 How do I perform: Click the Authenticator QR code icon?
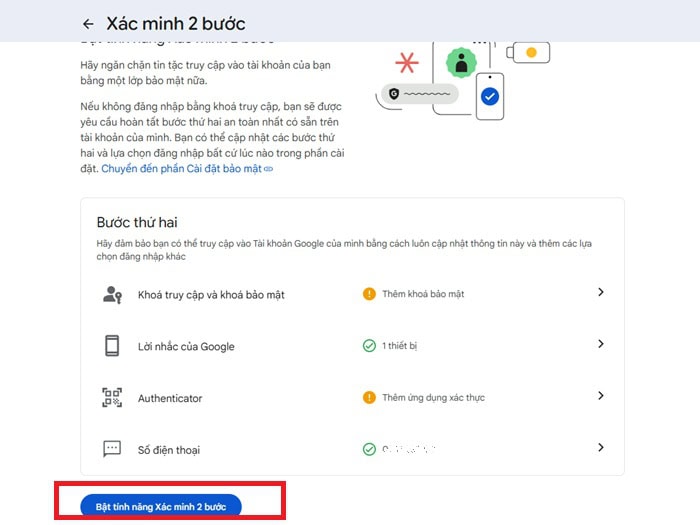pyautogui.click(x=112, y=398)
